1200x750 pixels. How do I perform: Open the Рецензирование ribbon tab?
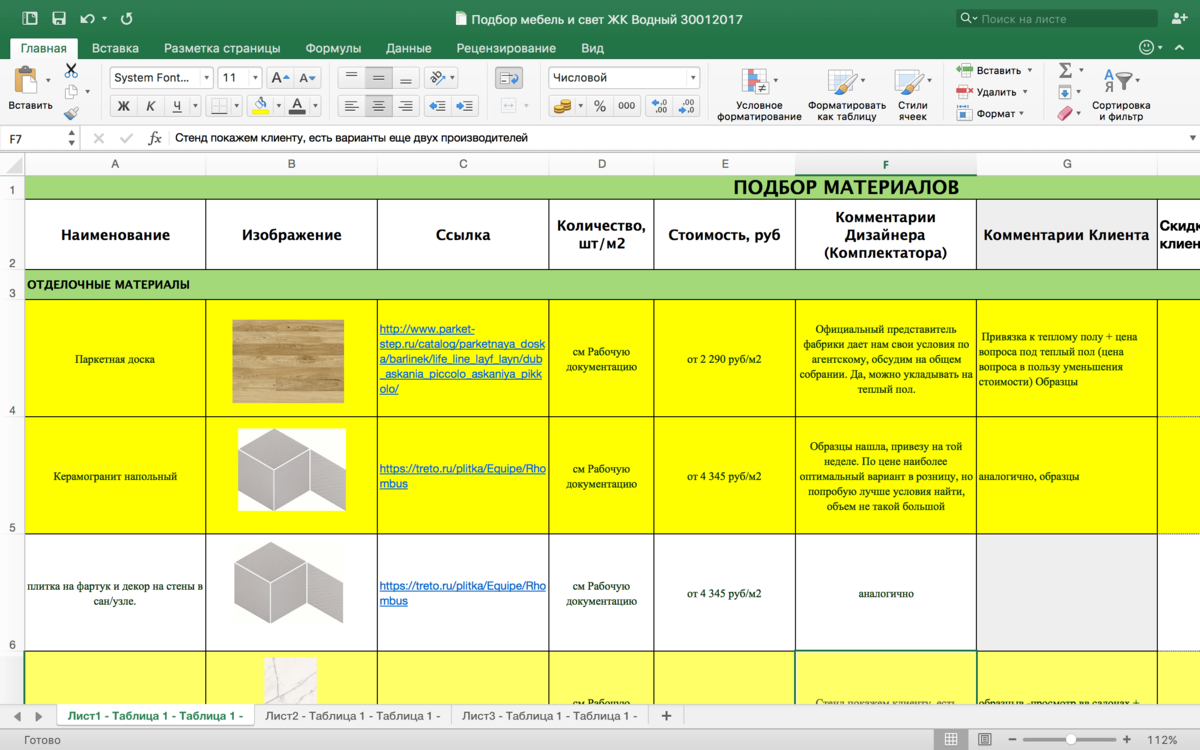[506, 48]
